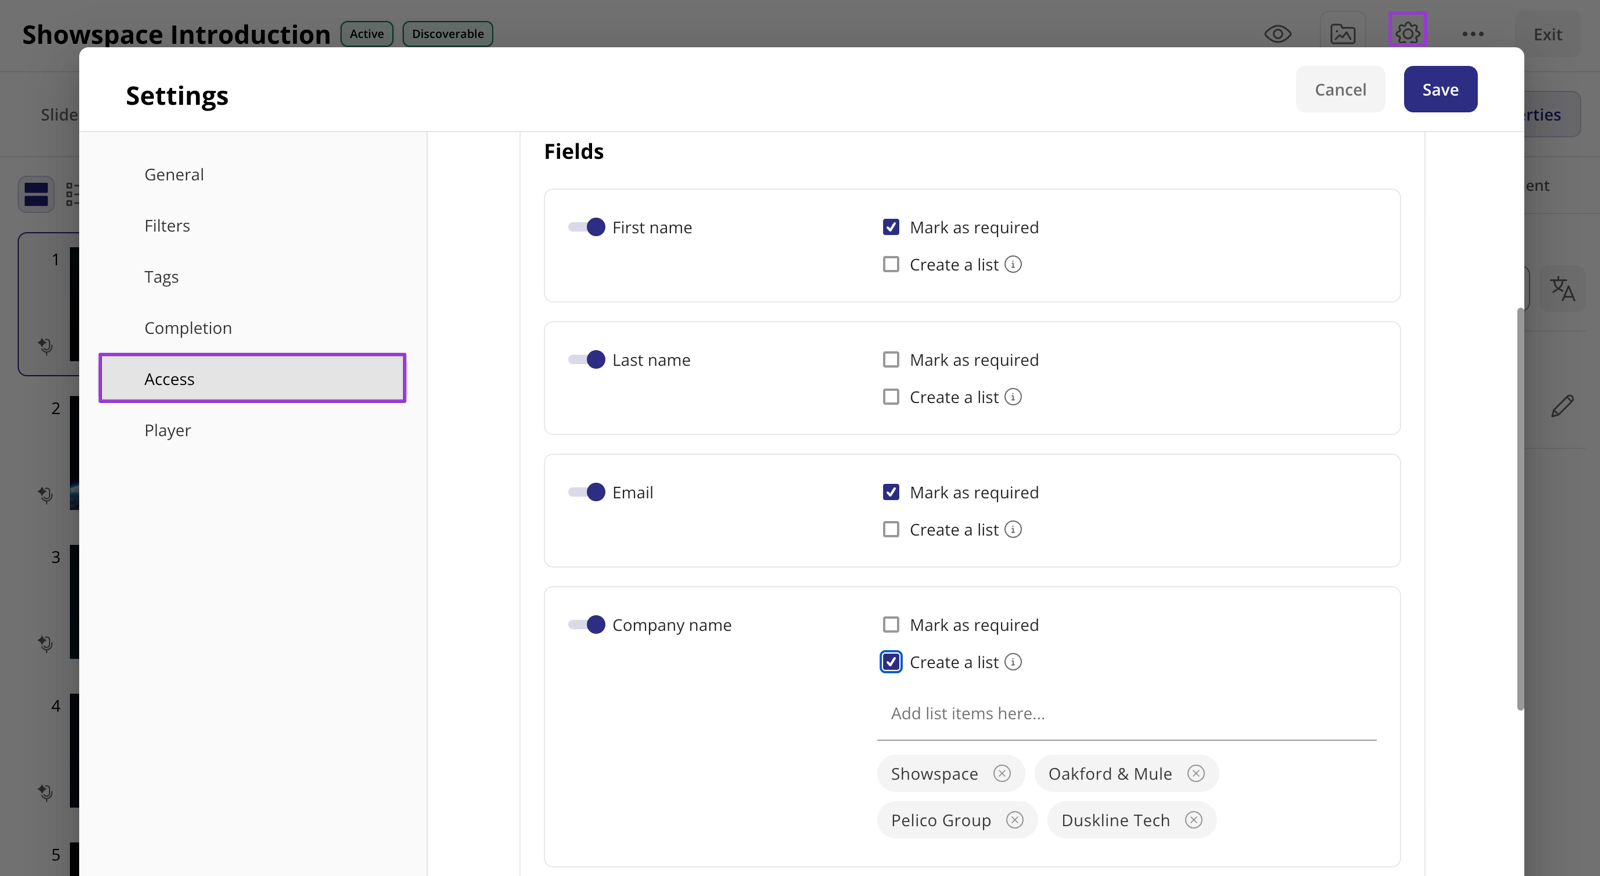
Task: Select slide 4 thumbnail
Action: click(x=74, y=750)
